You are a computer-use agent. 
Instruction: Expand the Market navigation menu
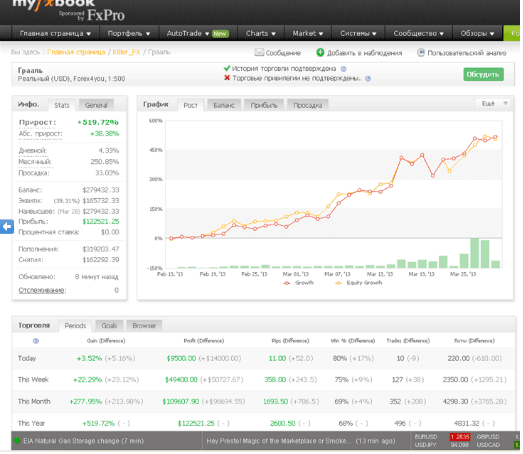[308, 33]
